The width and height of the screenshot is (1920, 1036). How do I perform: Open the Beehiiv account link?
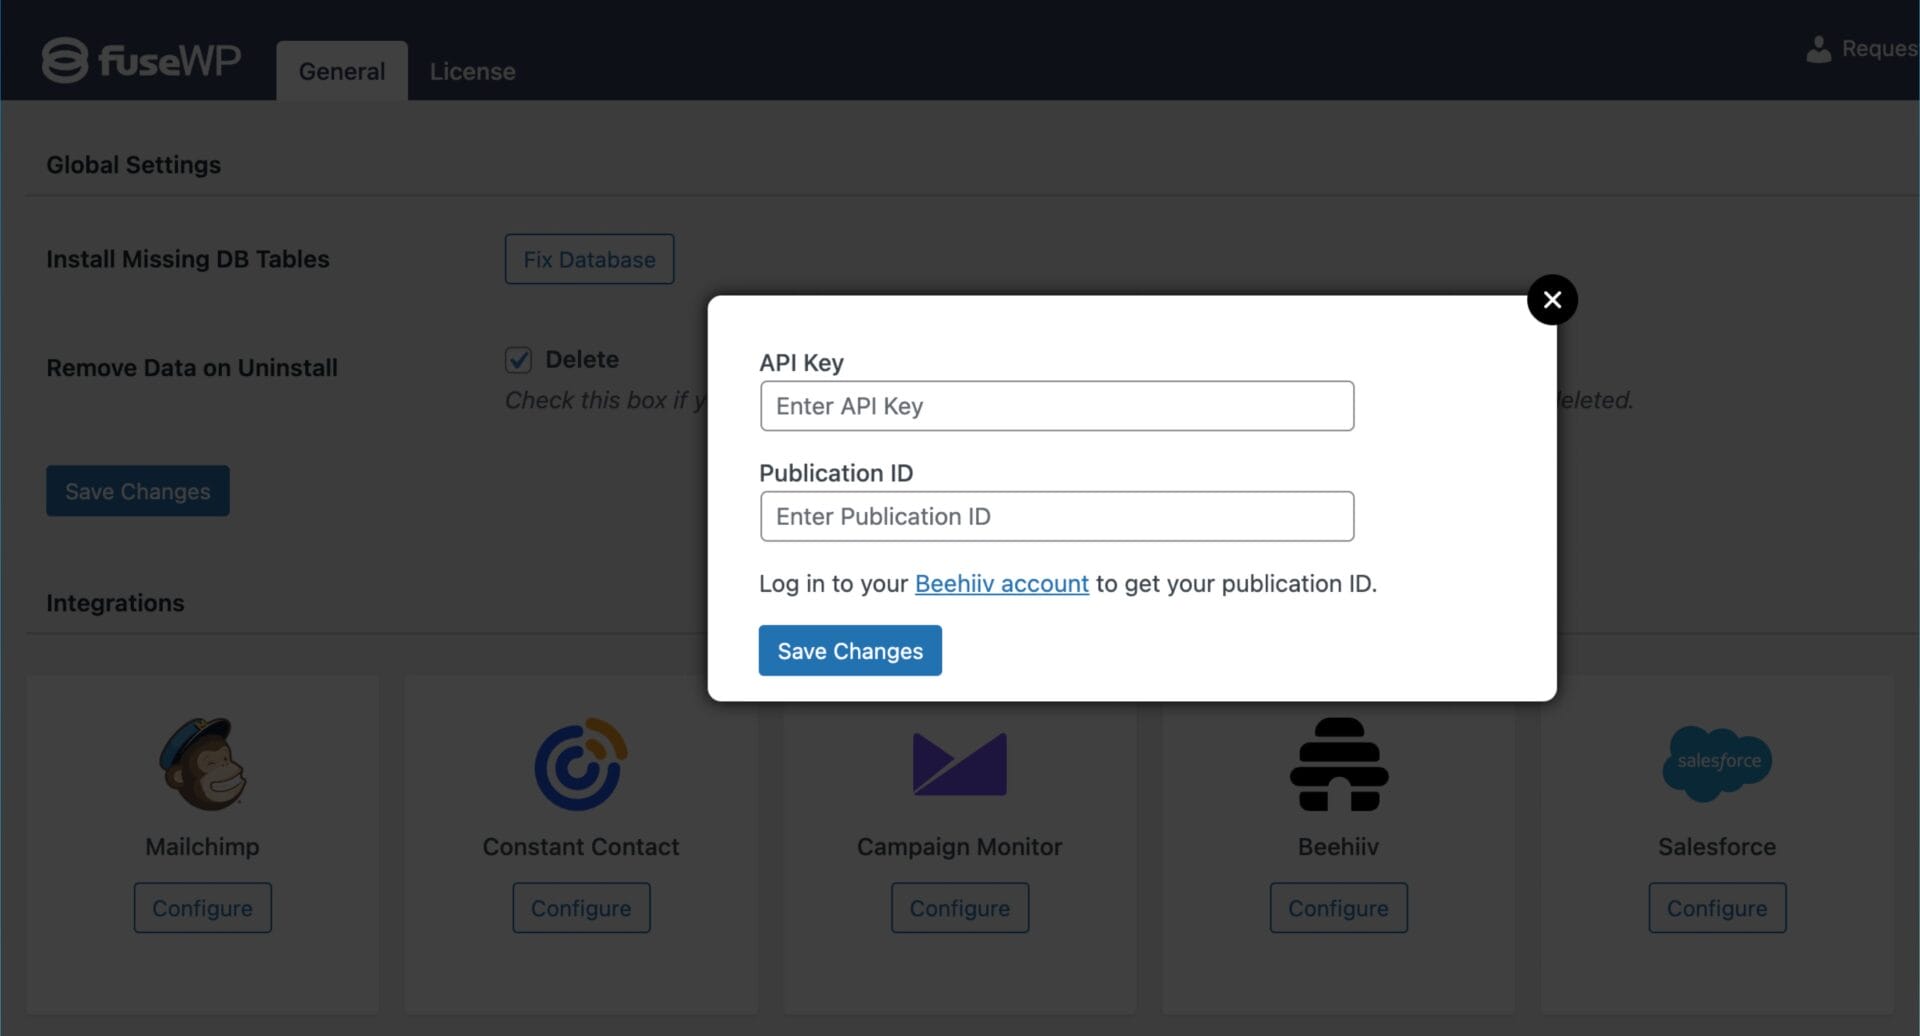pyautogui.click(x=1001, y=584)
